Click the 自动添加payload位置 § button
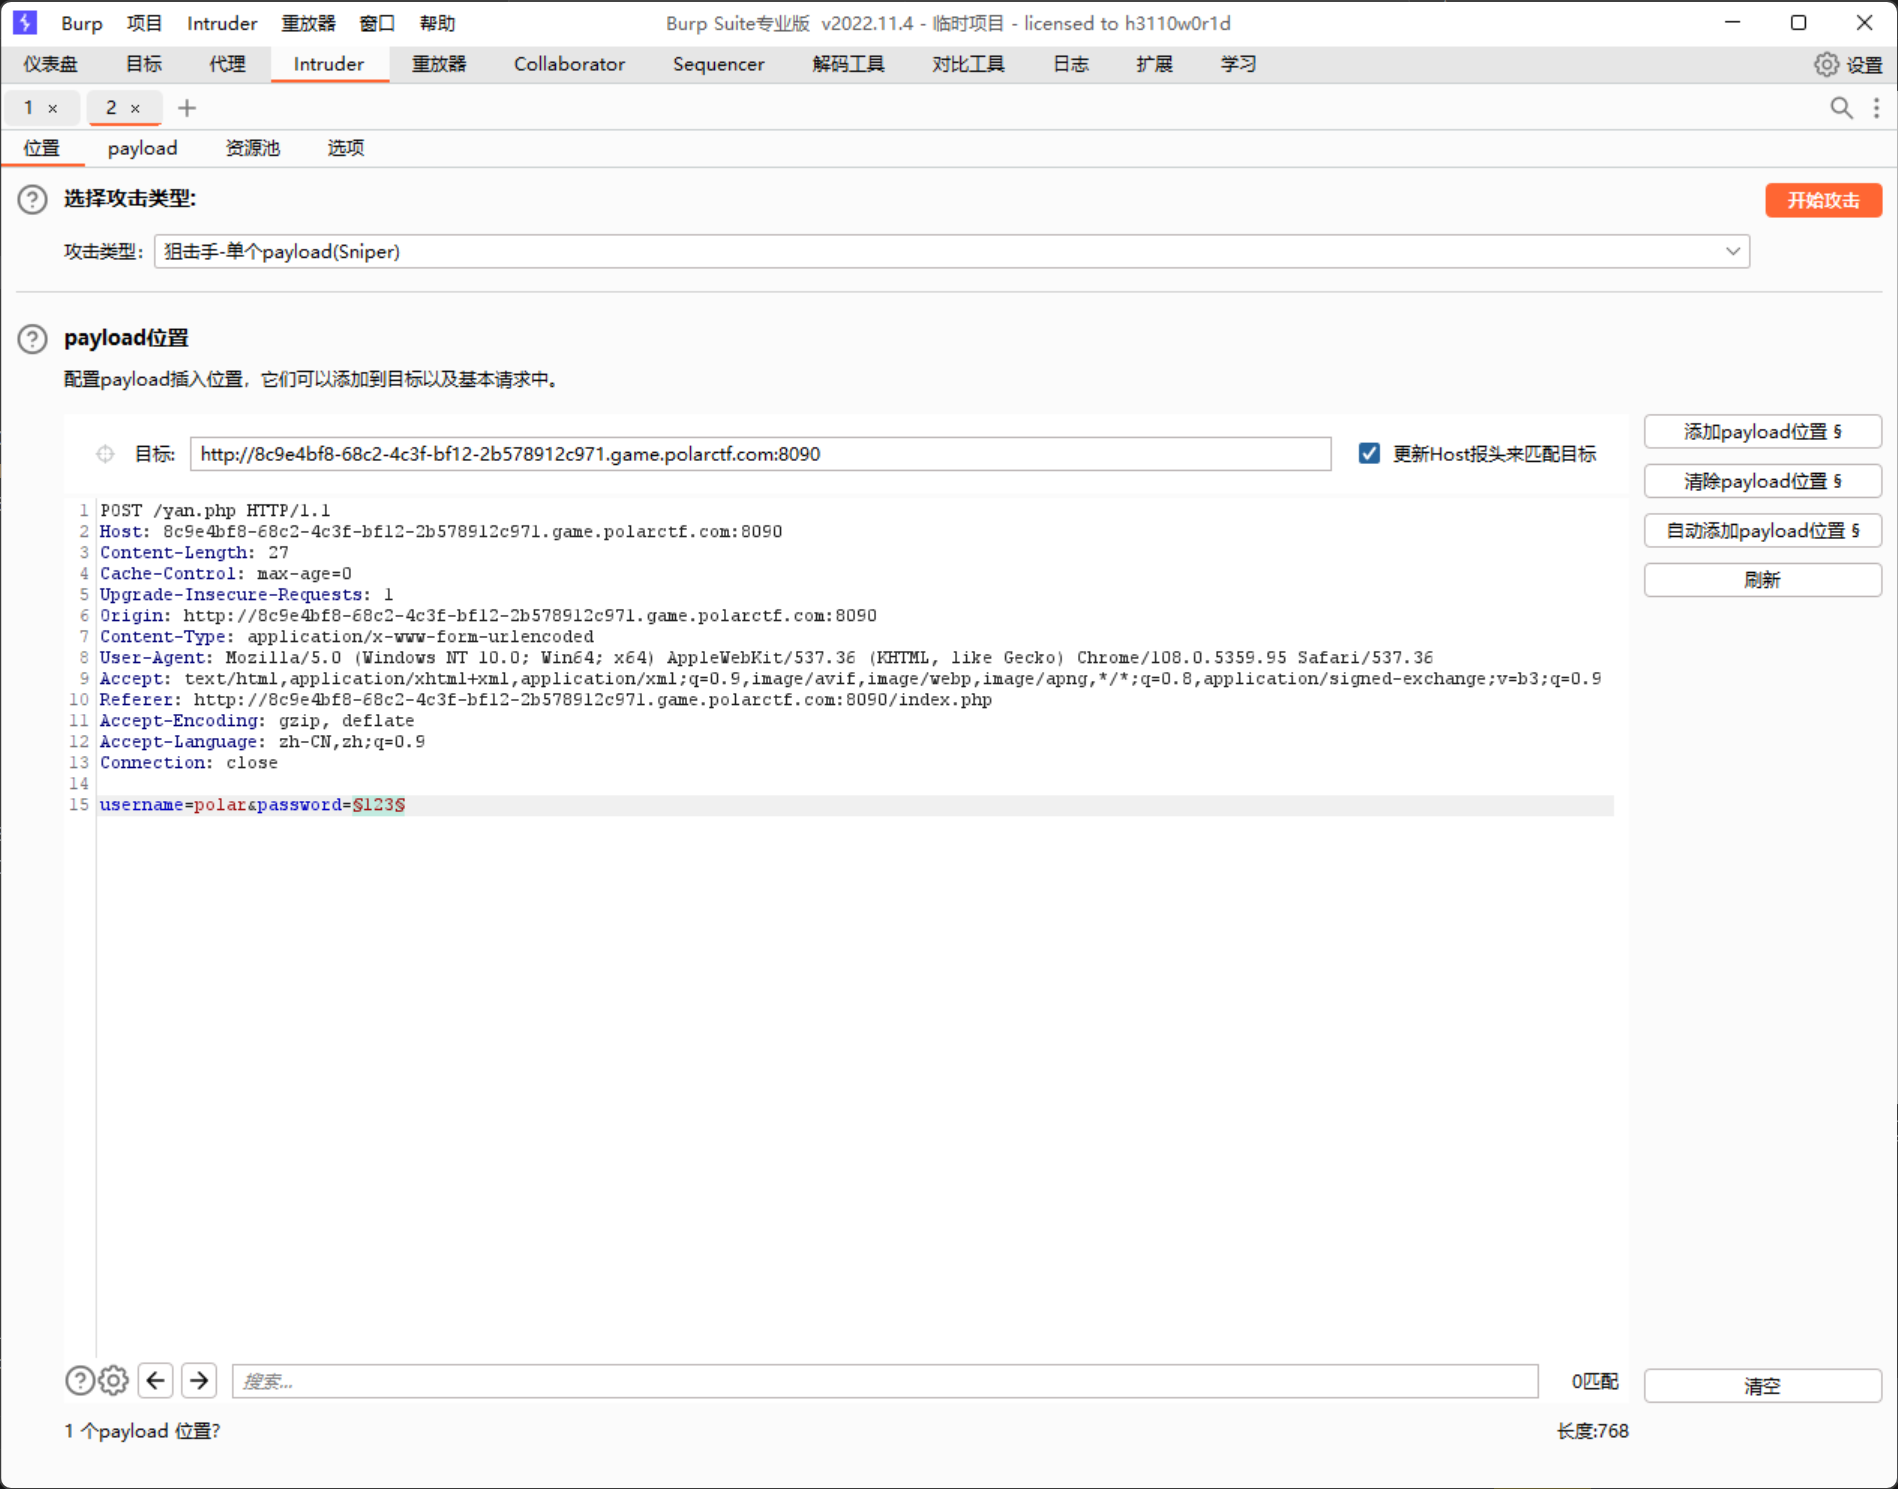This screenshot has height=1489, width=1898. pos(1762,531)
